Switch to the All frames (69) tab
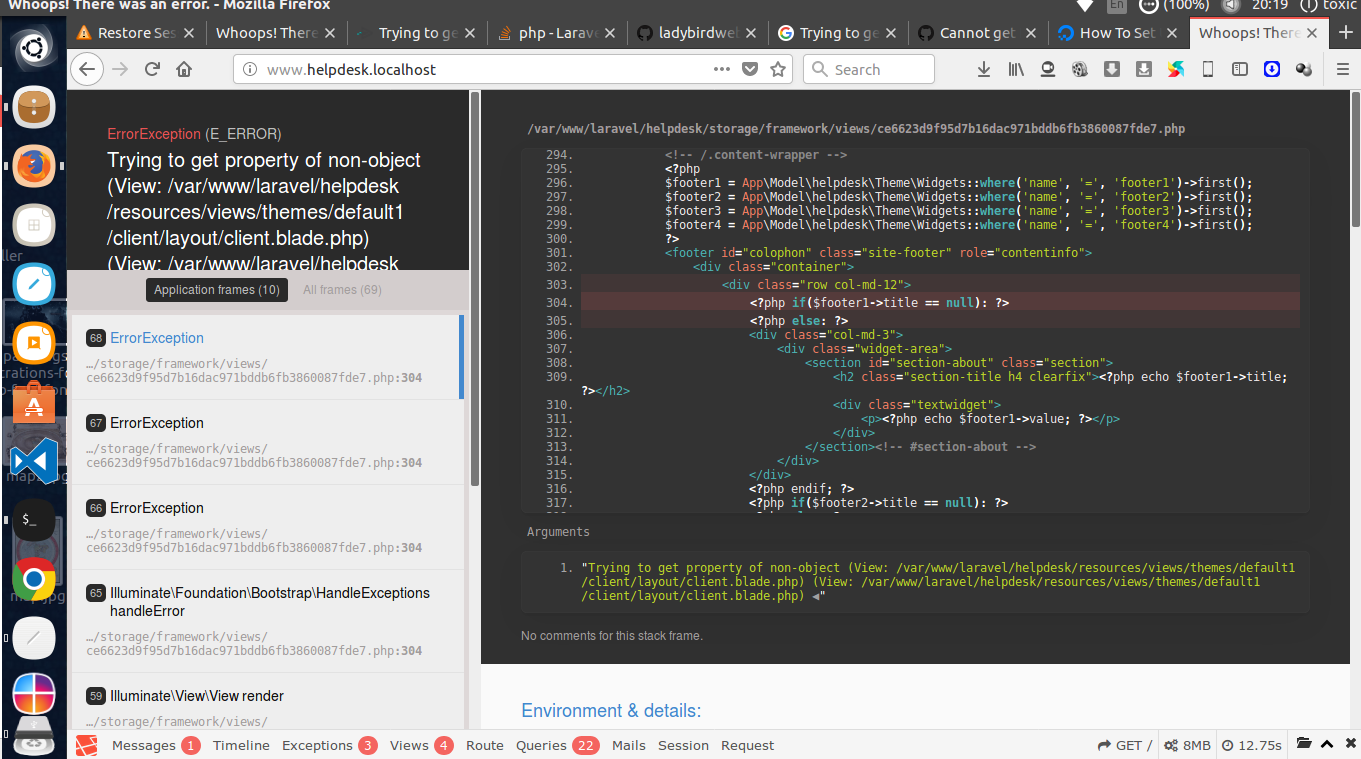 tap(341, 289)
